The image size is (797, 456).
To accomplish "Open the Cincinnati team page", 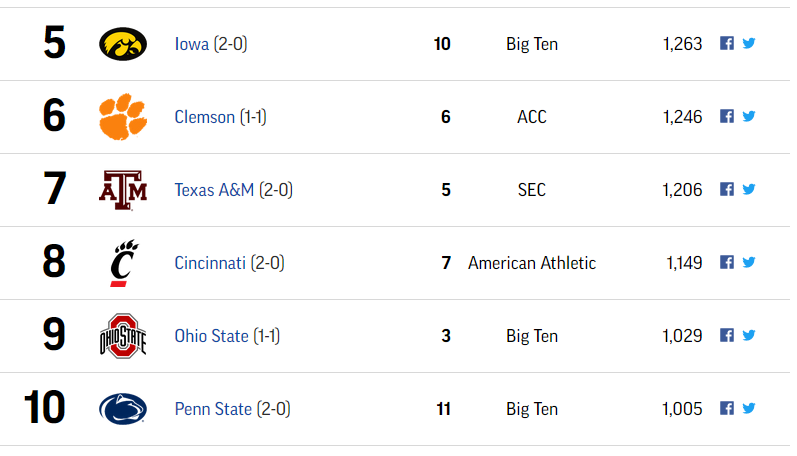I will pyautogui.click(x=210, y=263).
